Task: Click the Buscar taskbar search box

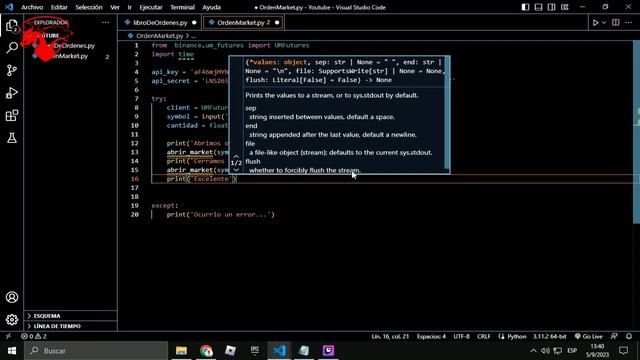Action: (x=96, y=351)
